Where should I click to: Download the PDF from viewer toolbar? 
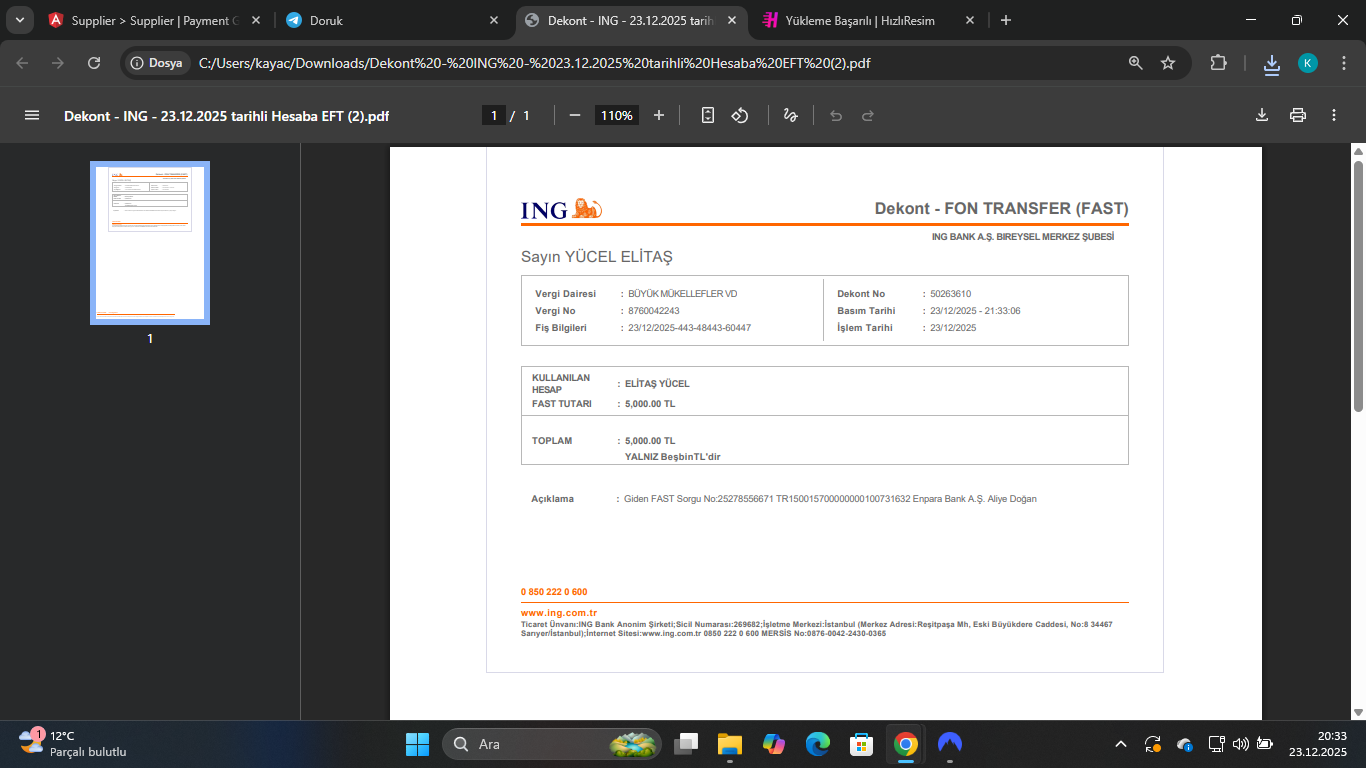(x=1262, y=115)
